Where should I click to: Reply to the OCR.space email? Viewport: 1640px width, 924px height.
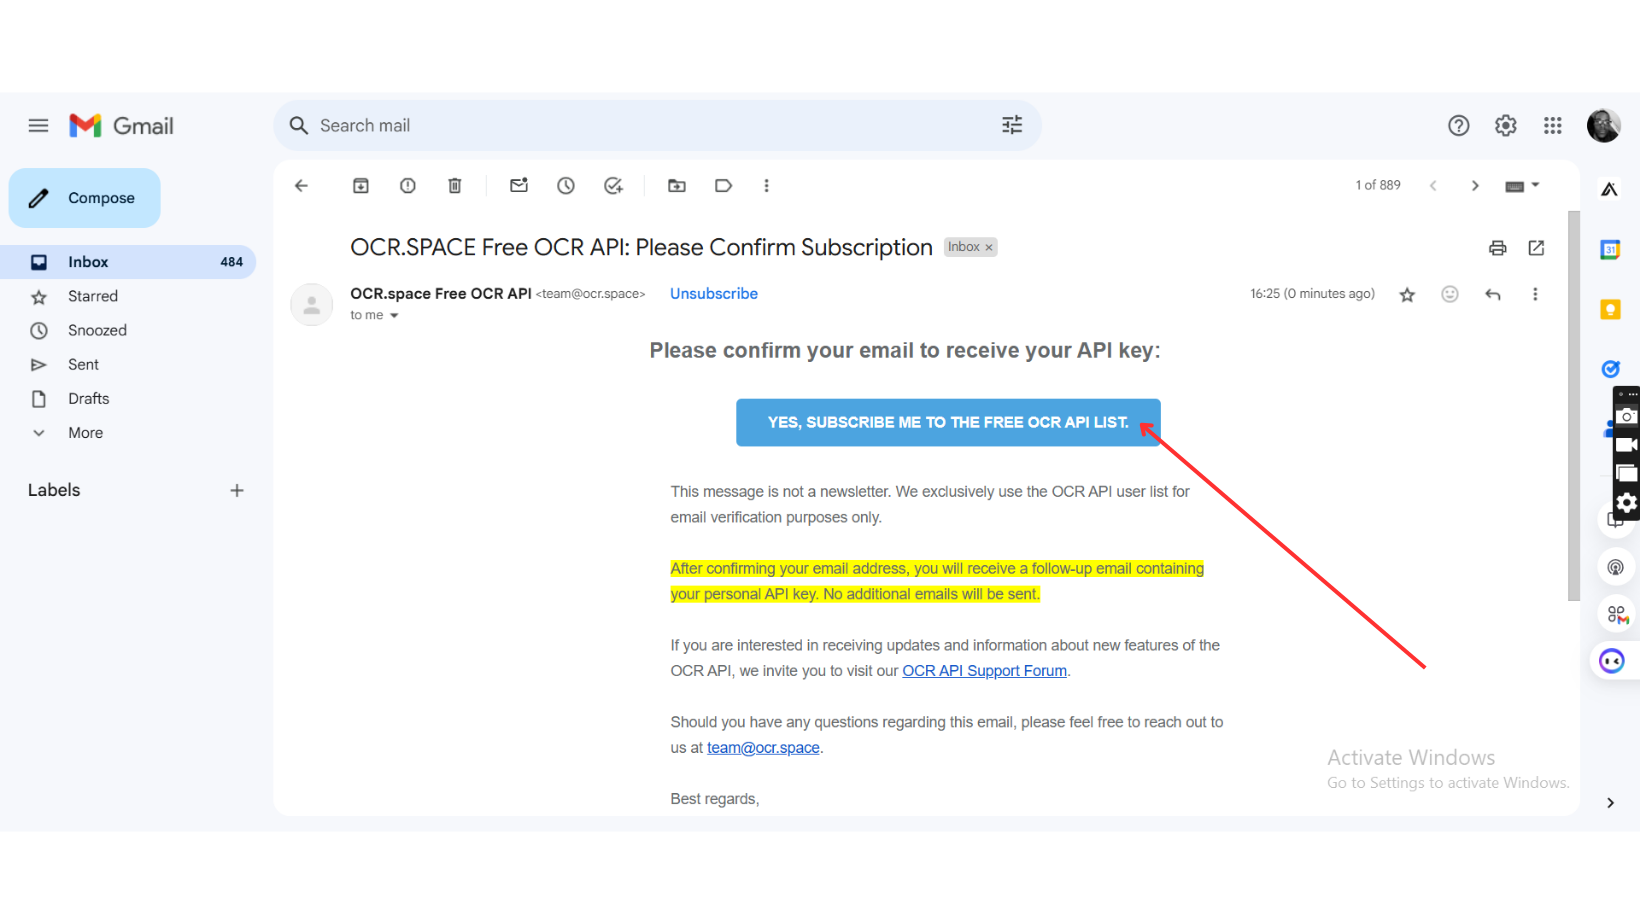click(x=1493, y=294)
